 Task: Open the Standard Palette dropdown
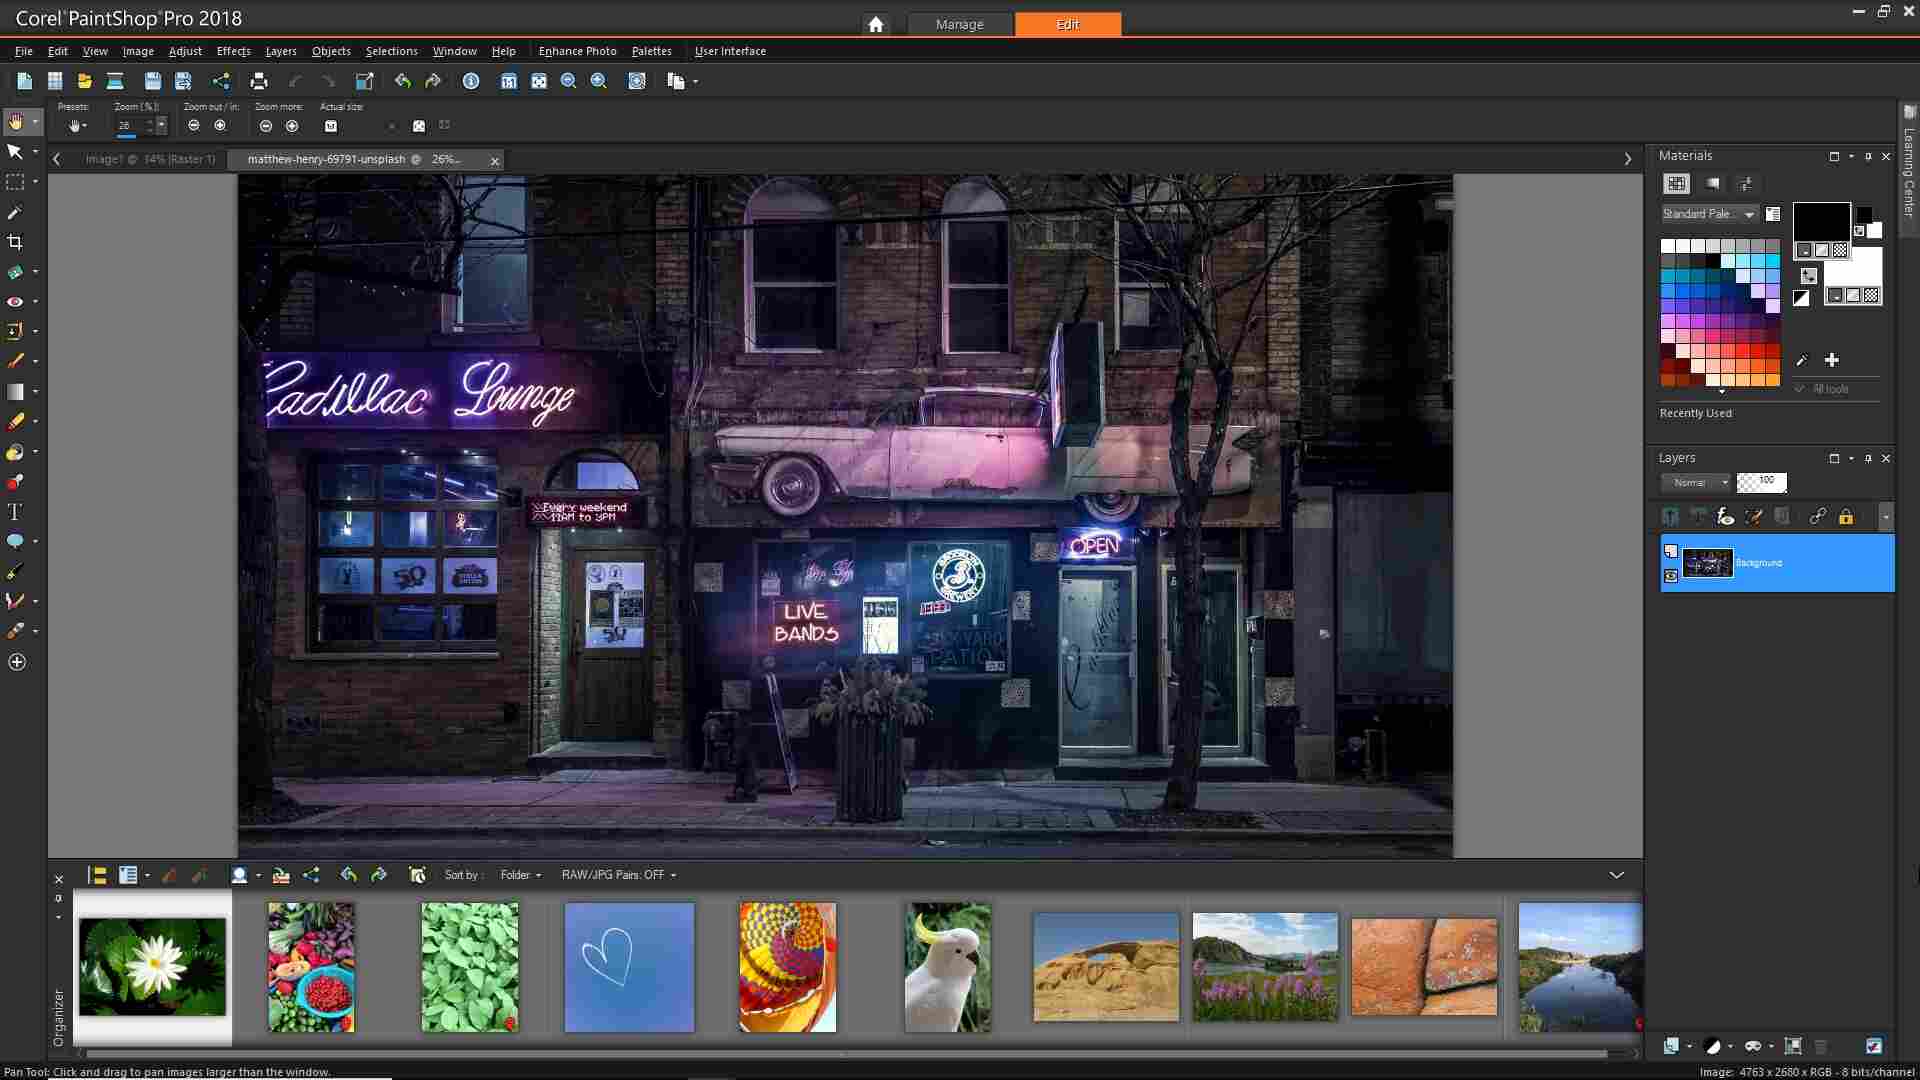tap(1708, 214)
